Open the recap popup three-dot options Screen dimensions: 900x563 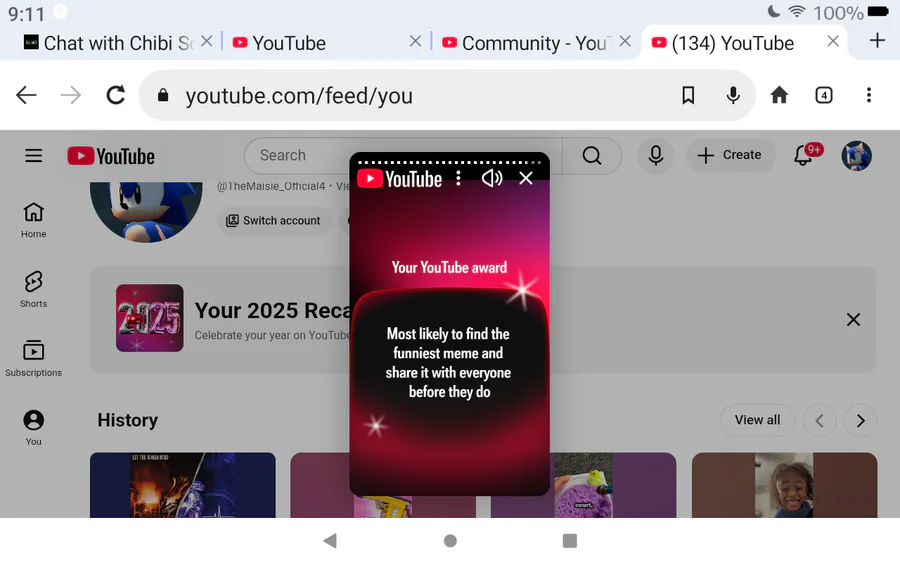458,178
